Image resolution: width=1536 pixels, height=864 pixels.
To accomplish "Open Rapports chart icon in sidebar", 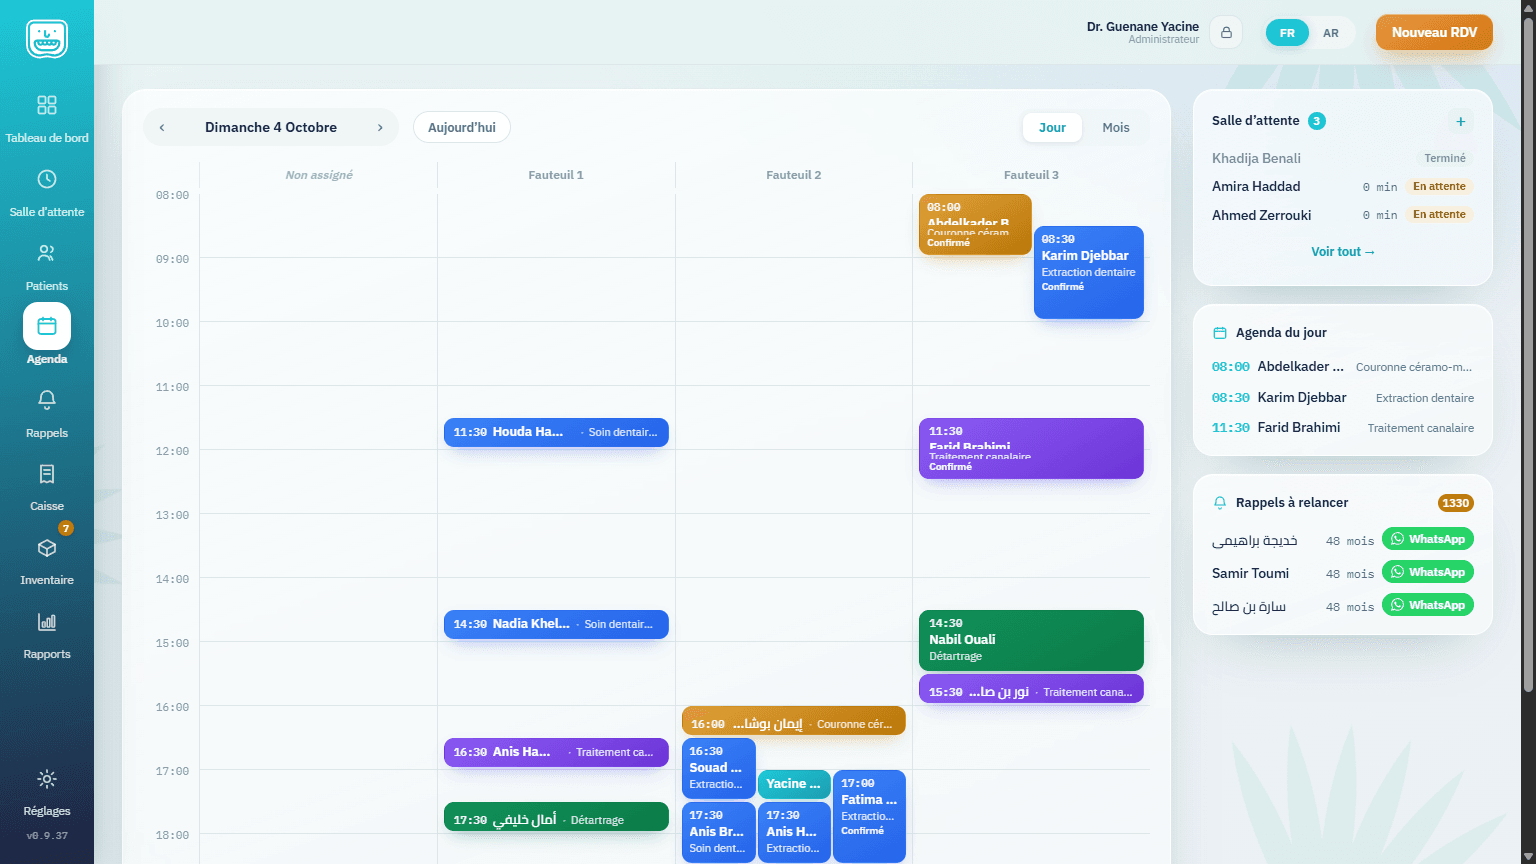I will (47, 622).
